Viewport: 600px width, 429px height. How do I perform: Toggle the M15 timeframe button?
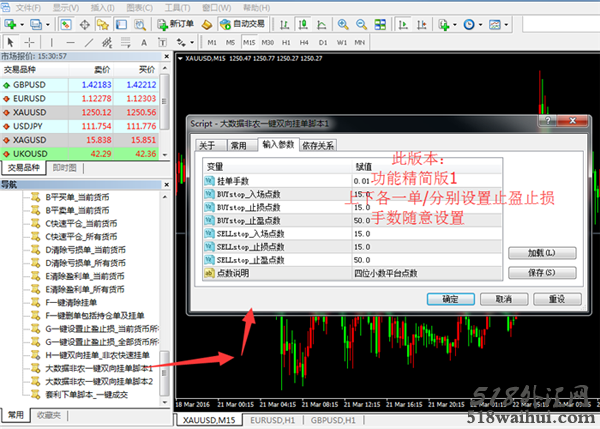click(x=247, y=43)
